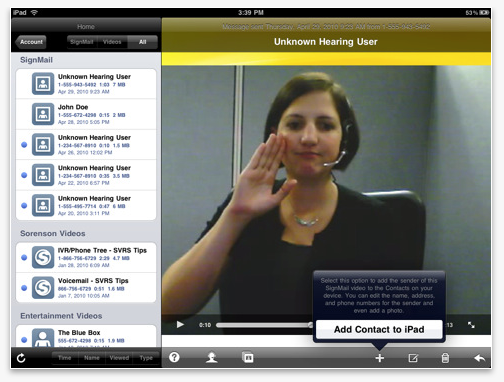This screenshot has width=504, height=382.
Task: Tap the compose reply icon
Action: (413, 358)
